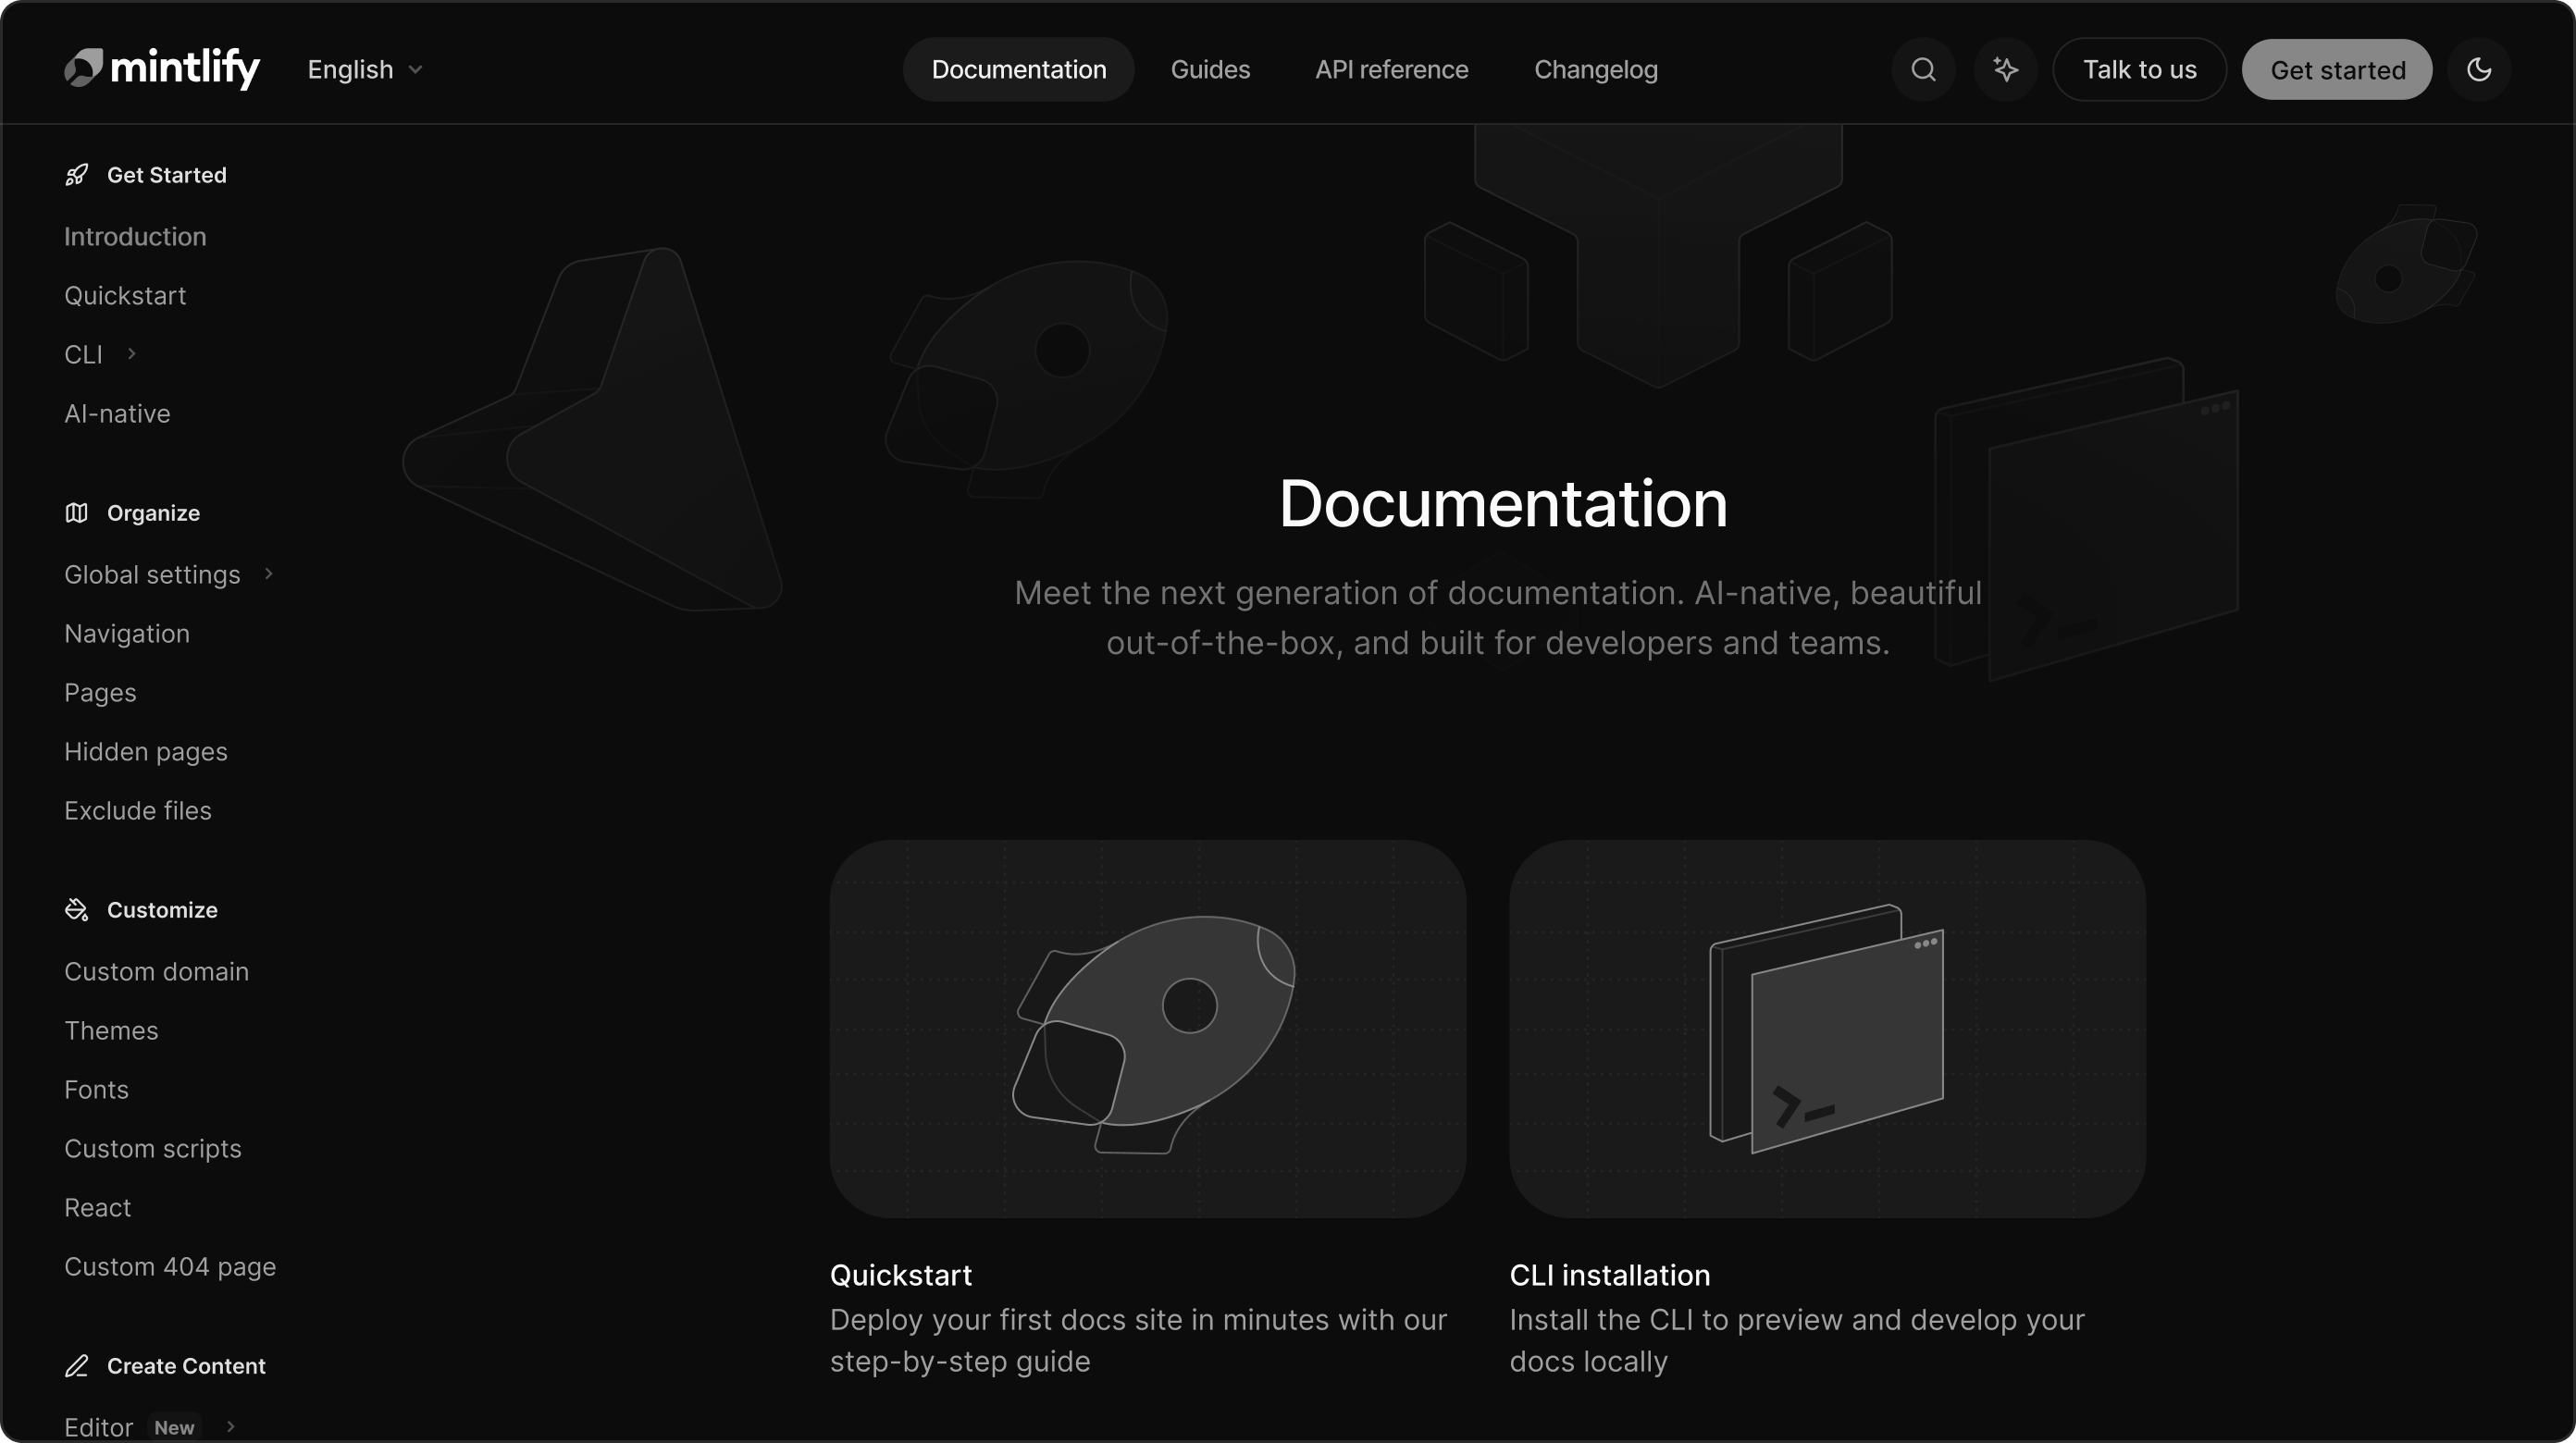
Task: Click the Organize section heading
Action: click(x=153, y=513)
